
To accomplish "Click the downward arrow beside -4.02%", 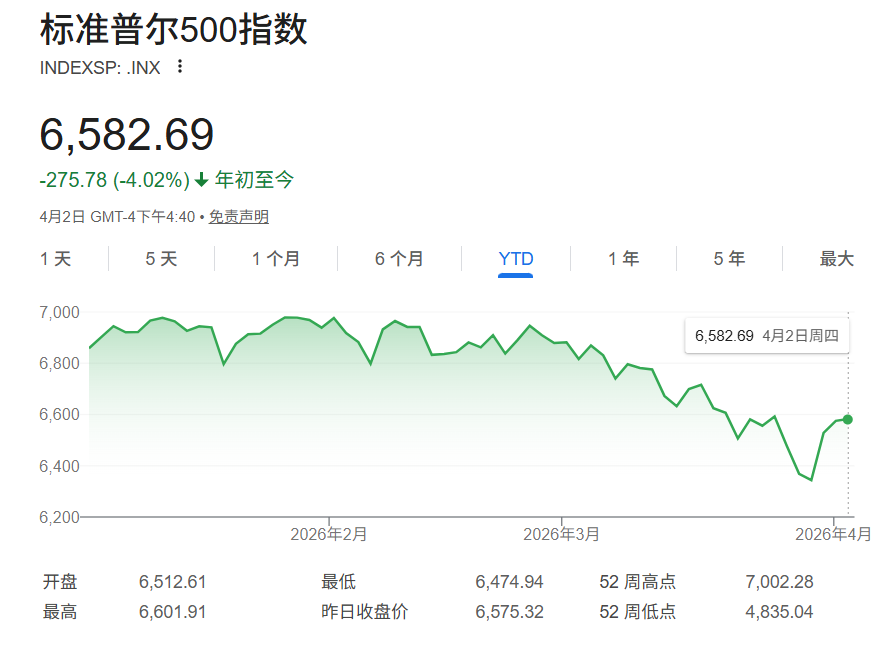I will tap(202, 180).
